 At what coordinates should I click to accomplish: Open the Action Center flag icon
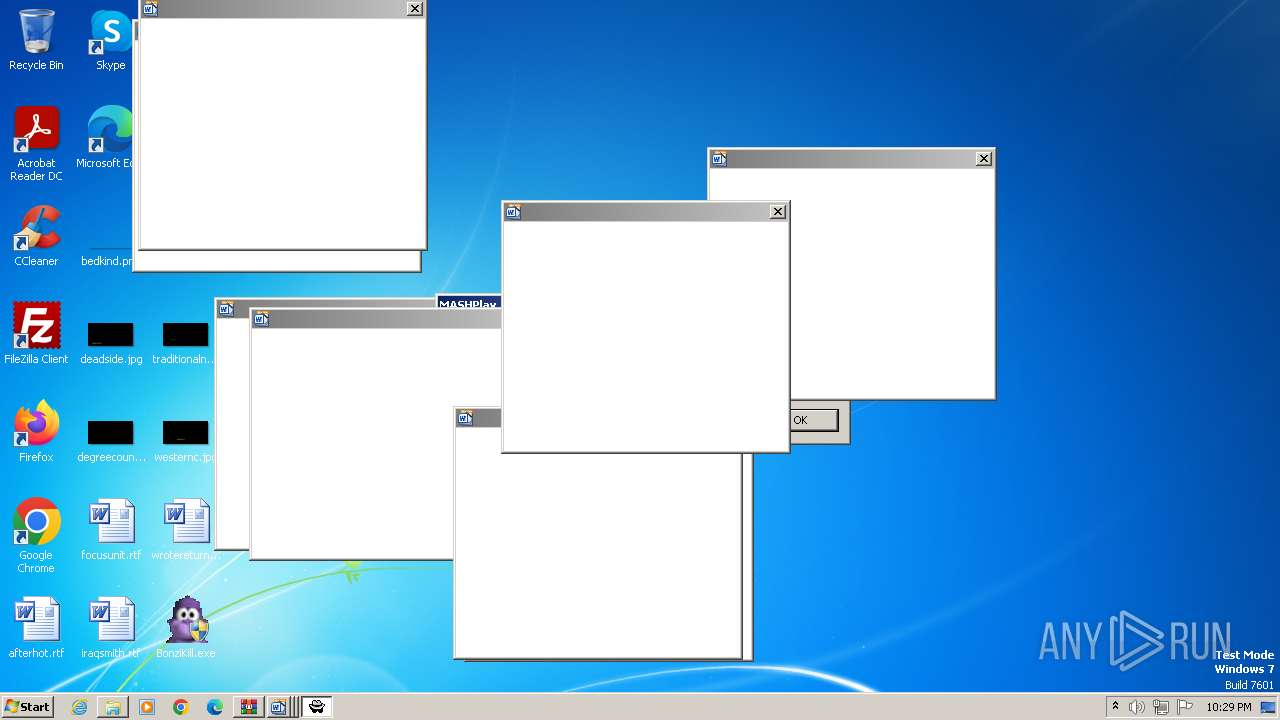1185,707
